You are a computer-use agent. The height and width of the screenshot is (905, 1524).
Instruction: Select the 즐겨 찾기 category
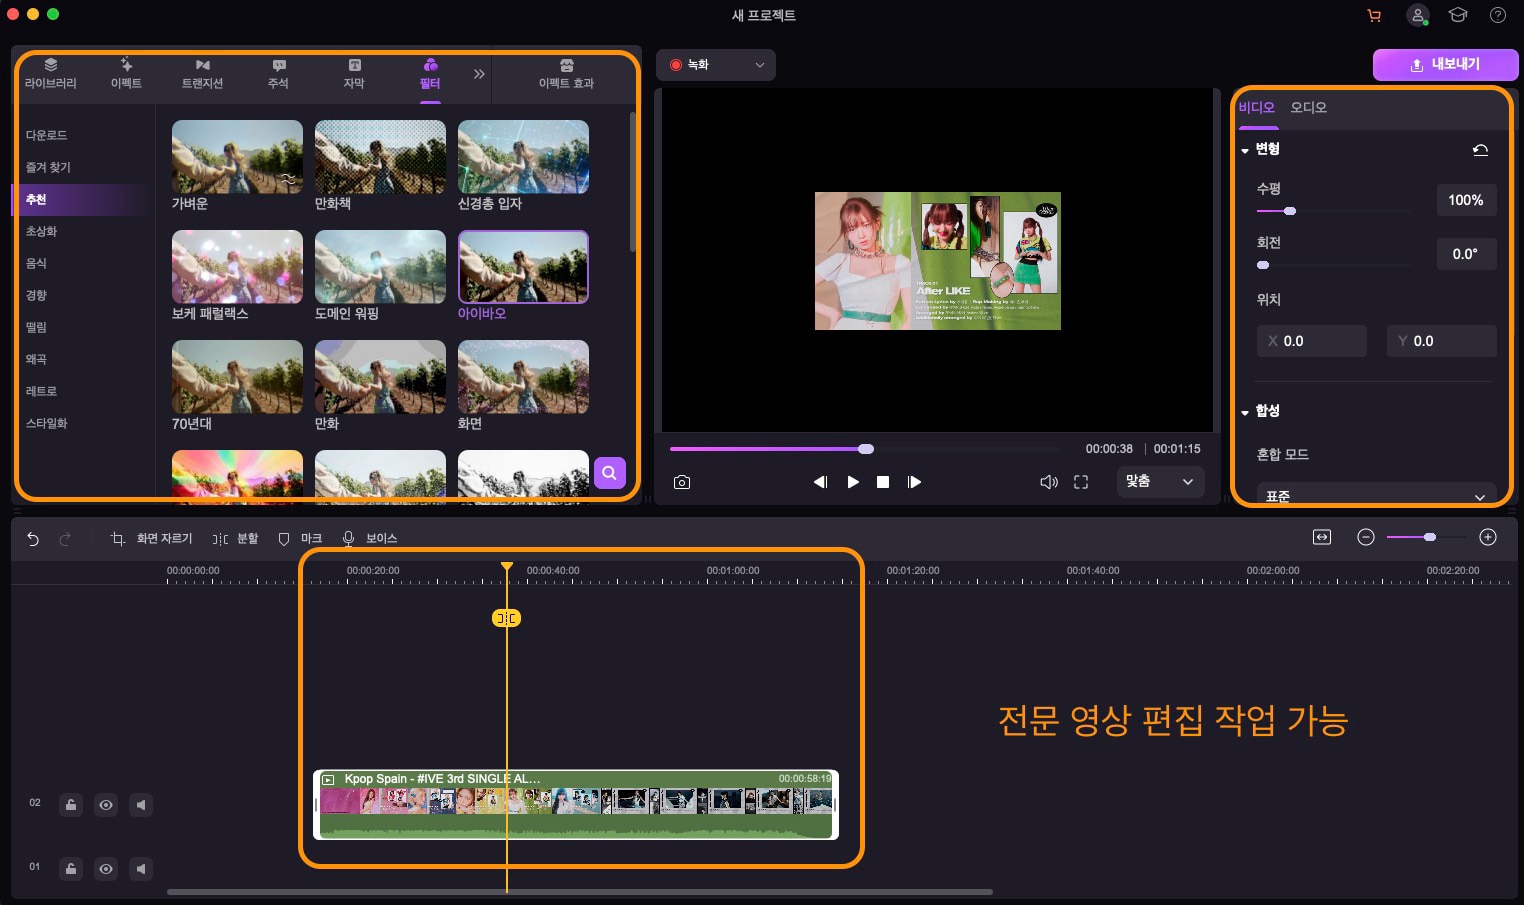[48, 167]
